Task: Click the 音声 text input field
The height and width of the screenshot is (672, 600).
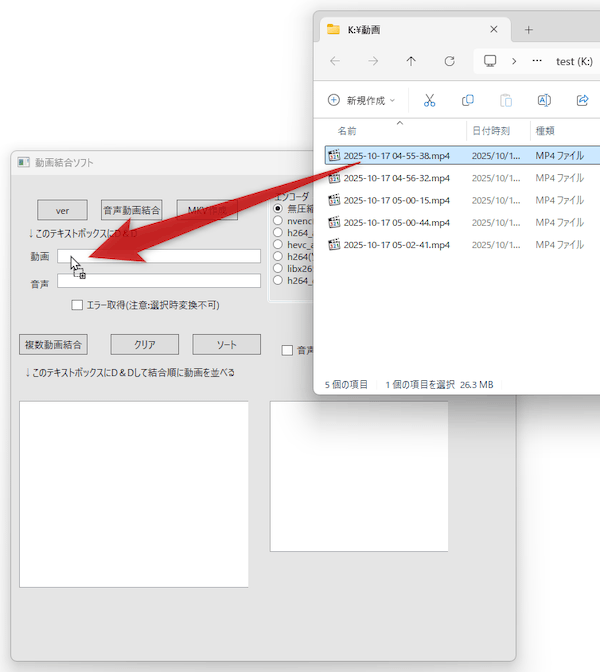Action: coord(158,281)
